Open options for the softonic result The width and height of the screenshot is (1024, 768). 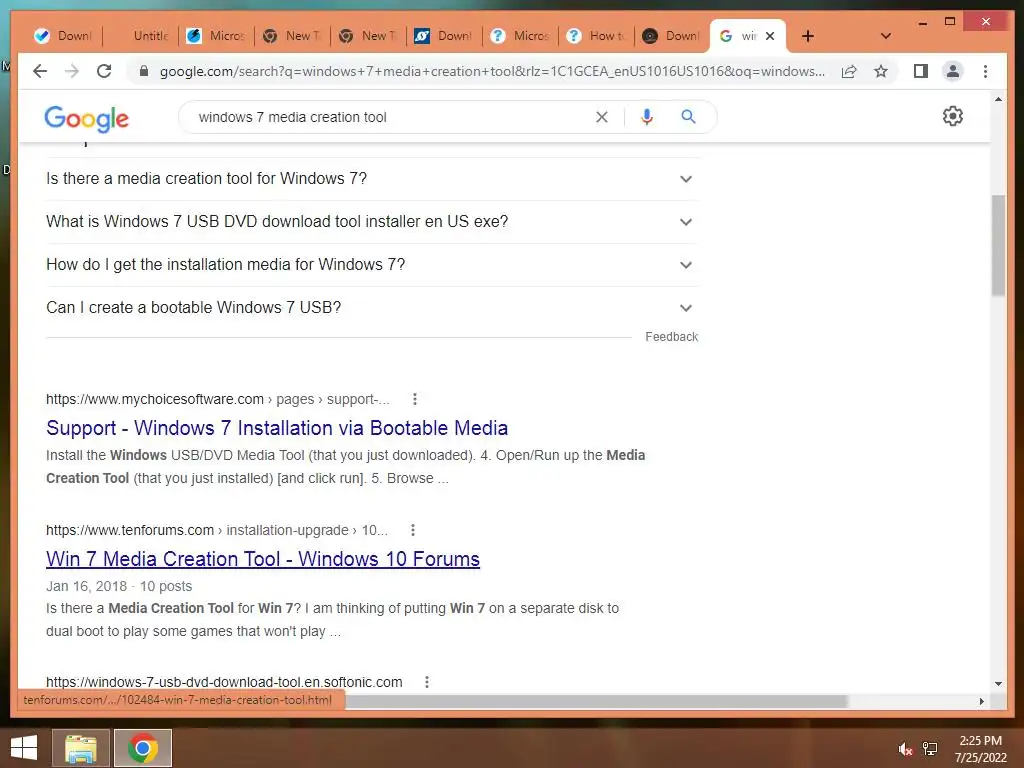(426, 682)
